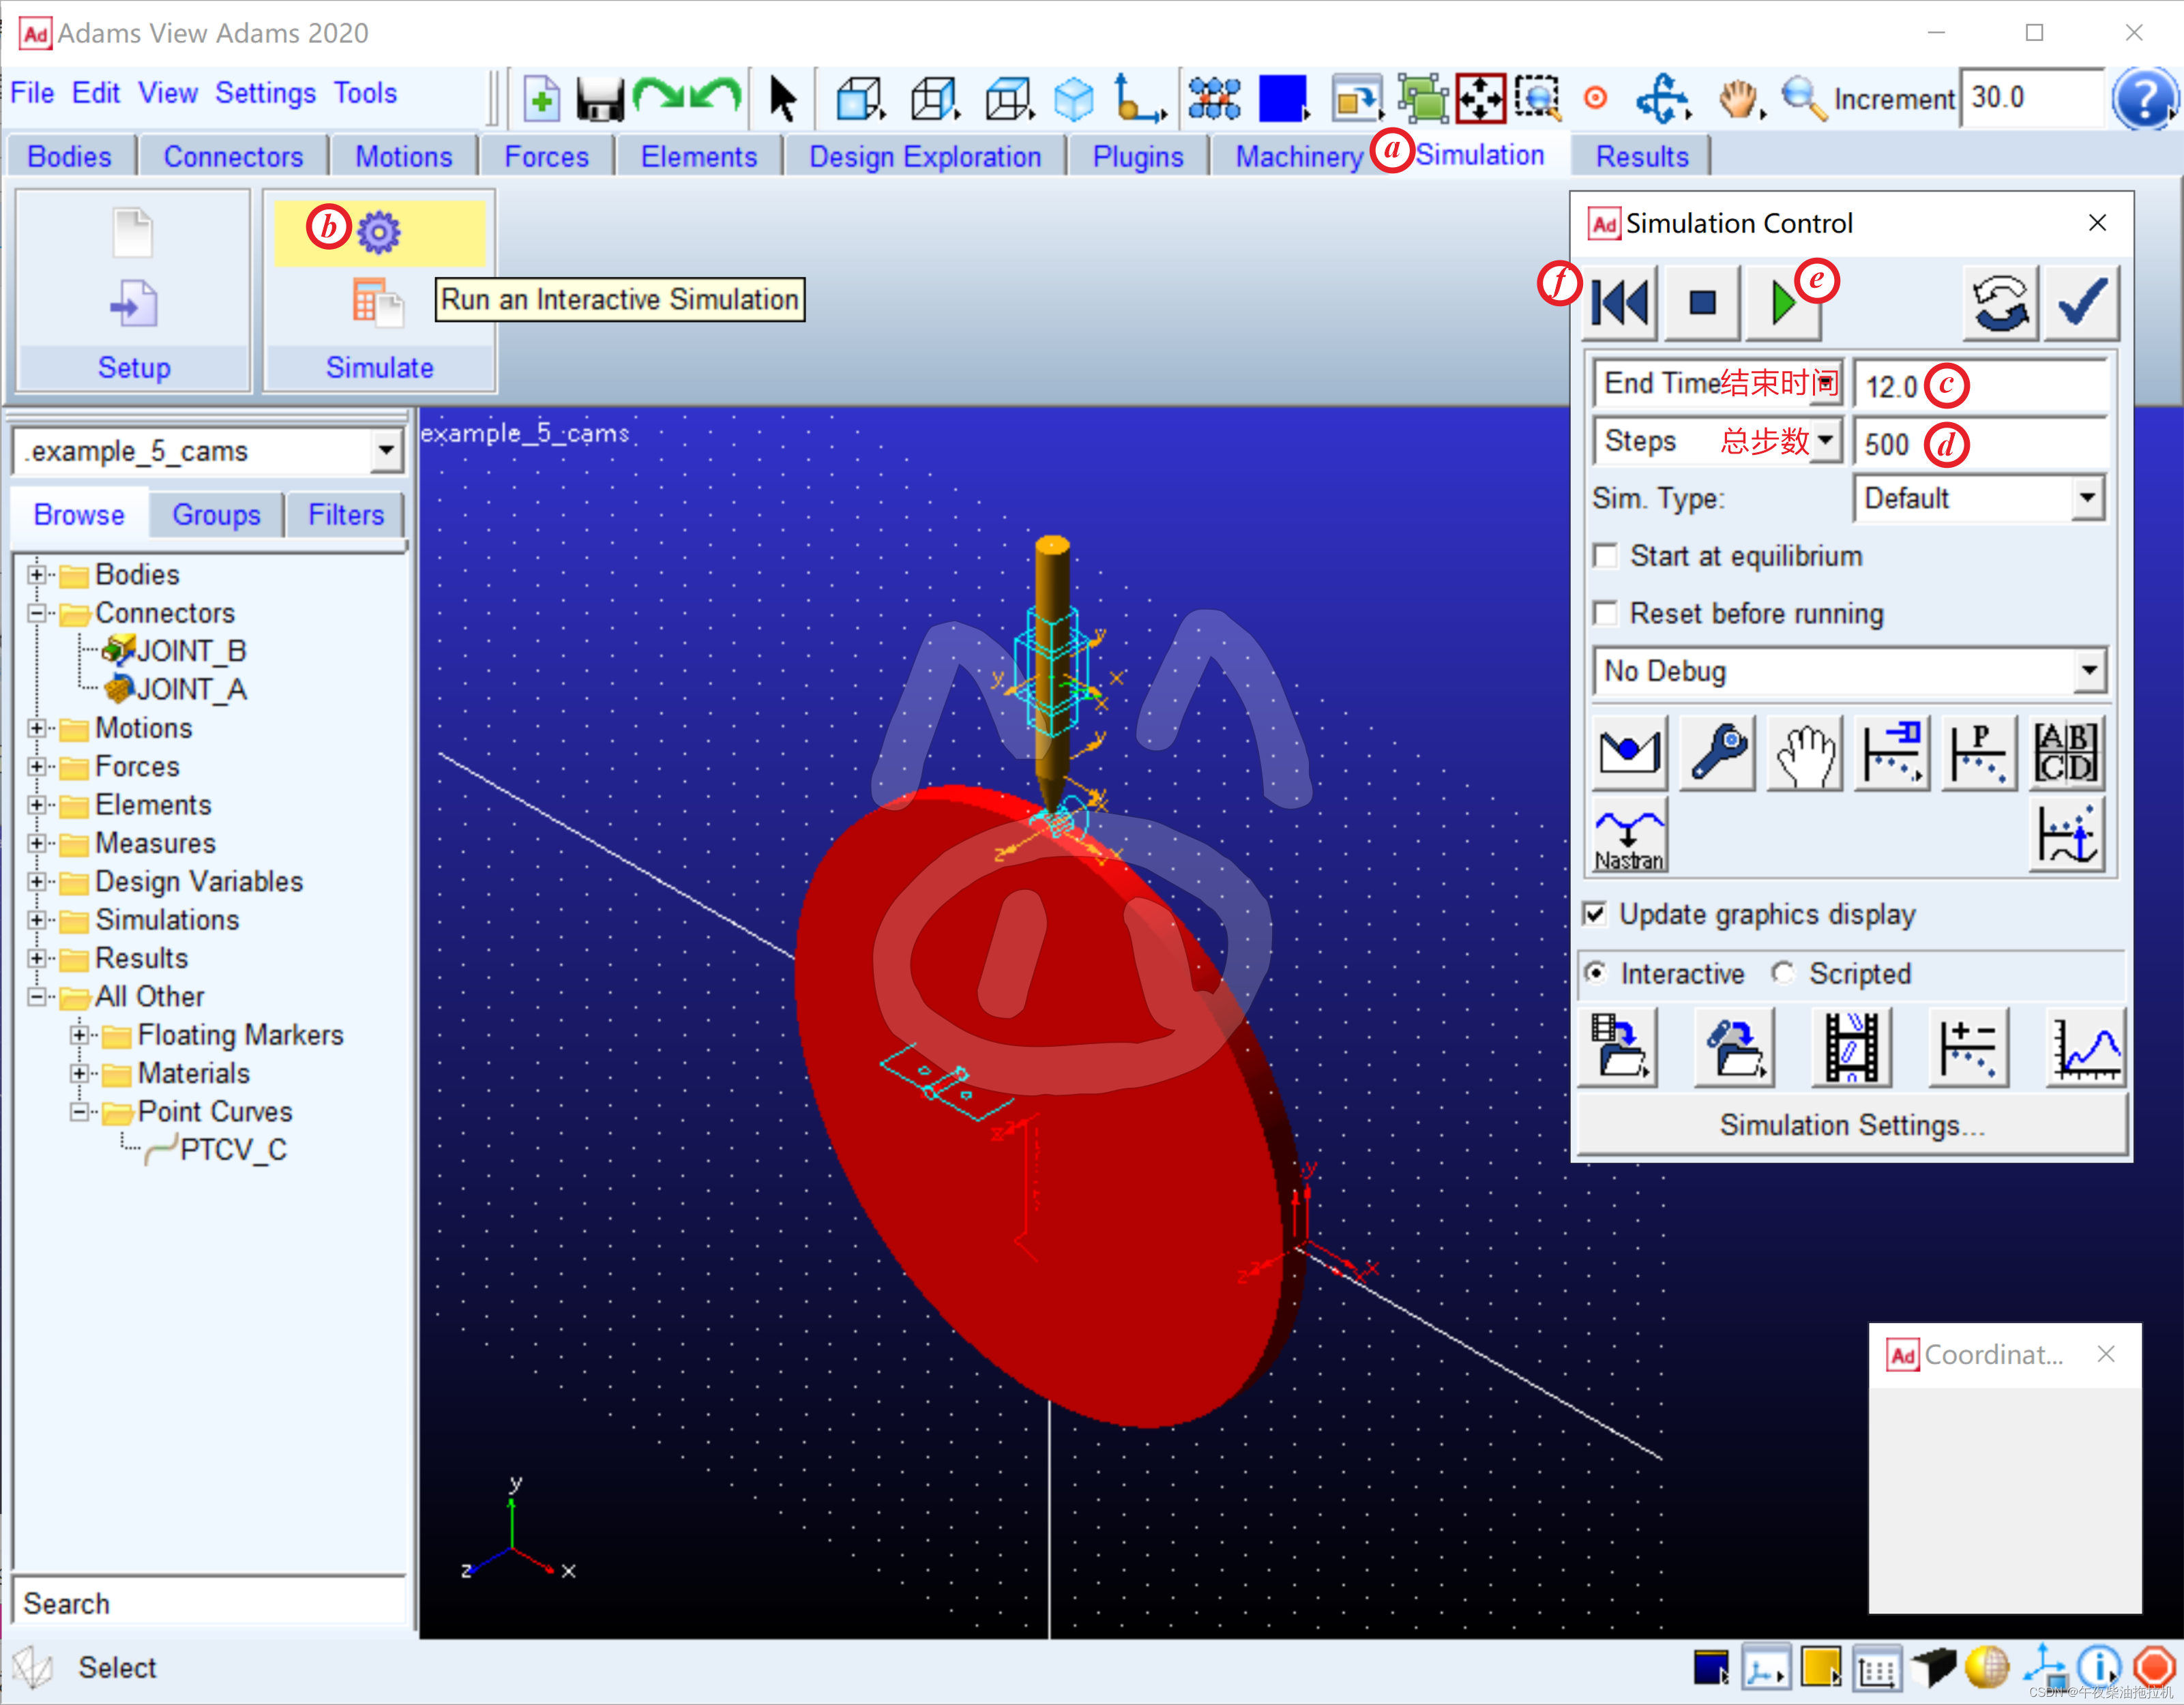Click the save floppy disk icon
This screenshot has height=1705, width=2184.
pyautogui.click(x=599, y=99)
